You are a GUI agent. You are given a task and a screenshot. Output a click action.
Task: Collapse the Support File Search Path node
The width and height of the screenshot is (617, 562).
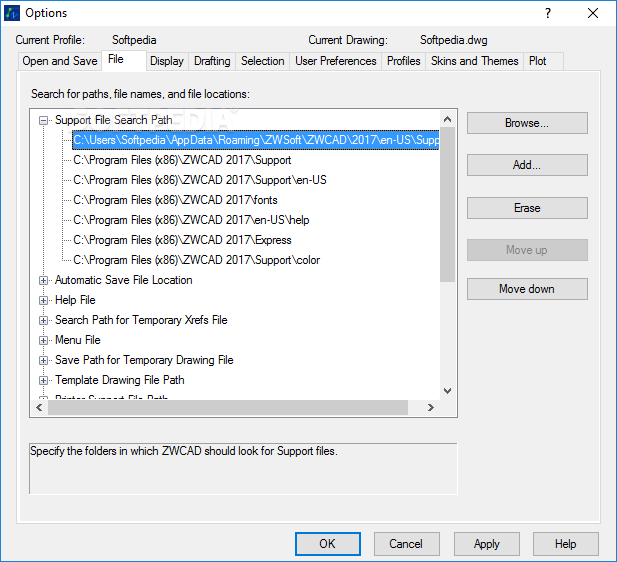pos(43,120)
